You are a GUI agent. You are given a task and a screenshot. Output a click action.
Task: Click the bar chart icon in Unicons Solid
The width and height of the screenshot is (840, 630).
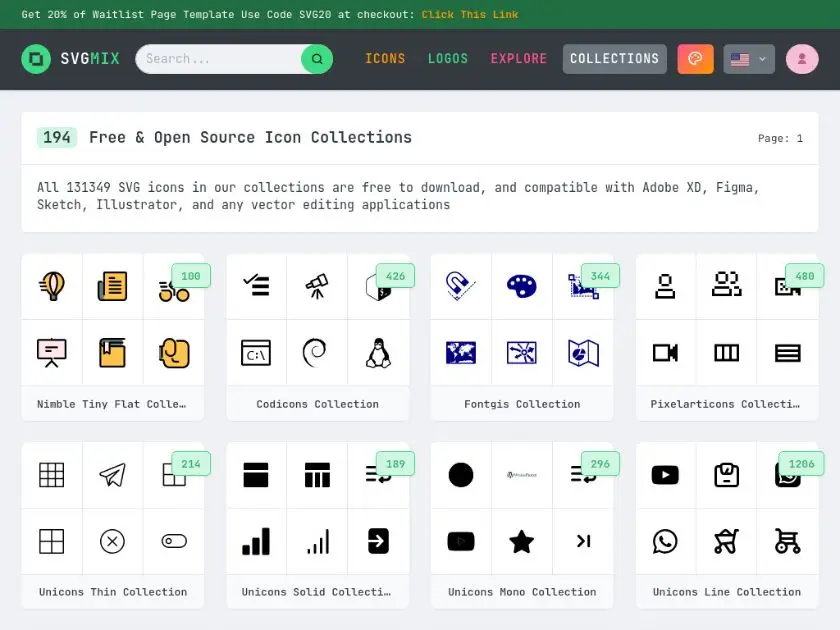point(256,541)
